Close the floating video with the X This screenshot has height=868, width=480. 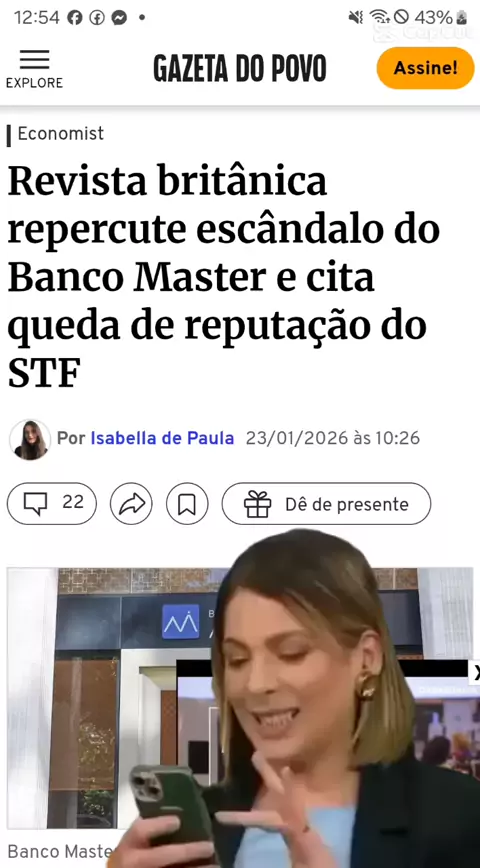point(474,673)
